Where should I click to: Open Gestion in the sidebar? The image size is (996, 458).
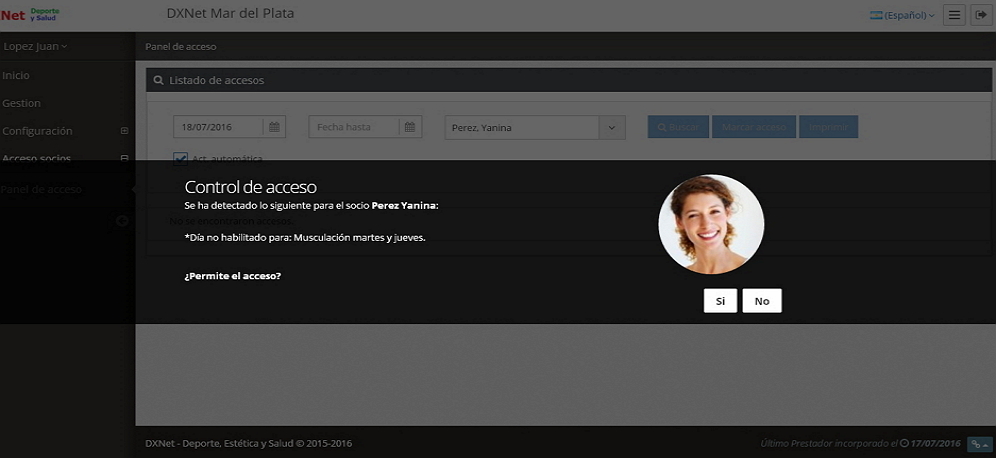click(21, 103)
